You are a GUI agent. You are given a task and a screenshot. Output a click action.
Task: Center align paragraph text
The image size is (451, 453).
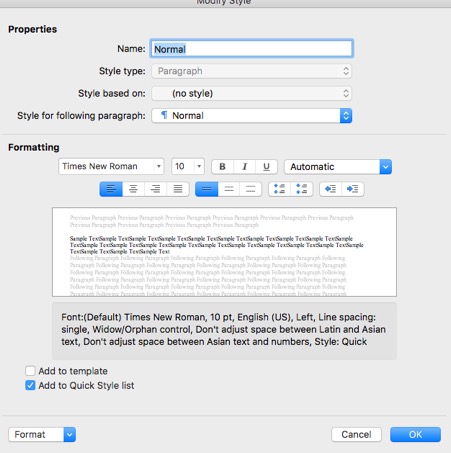click(133, 189)
